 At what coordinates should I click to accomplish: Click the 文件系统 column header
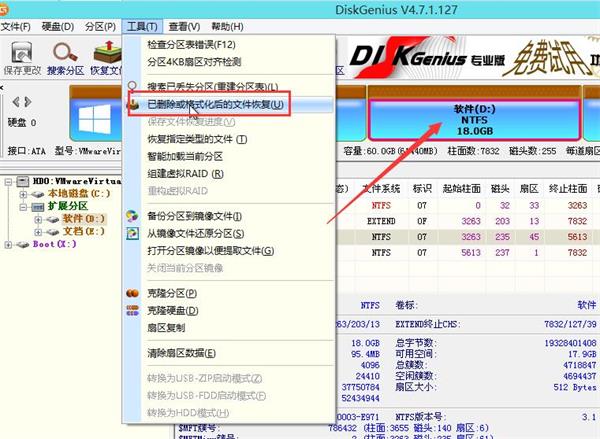(x=381, y=188)
